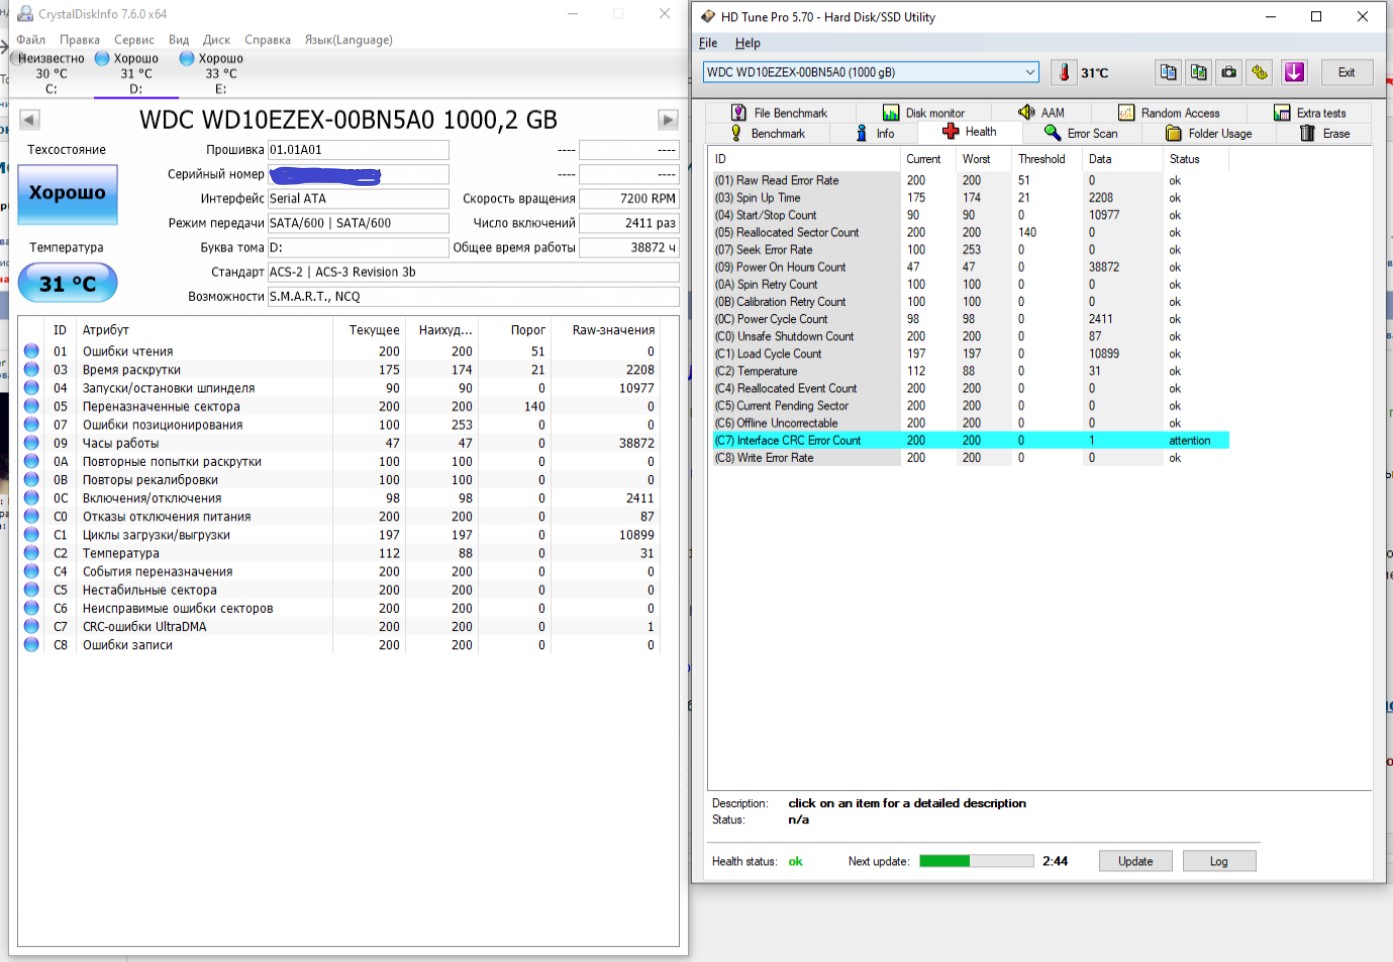Expand the WDC WD10EZEX drive dropdown in HD Tune

click(x=1030, y=72)
